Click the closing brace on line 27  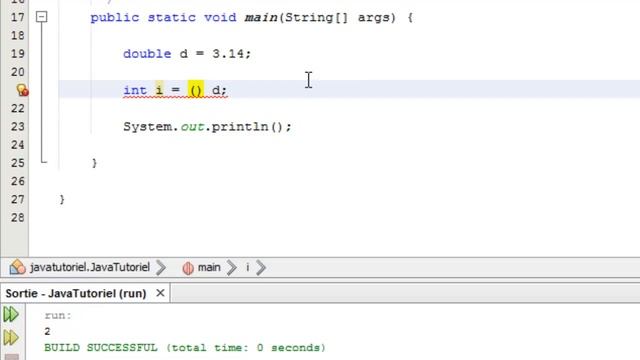[62, 199]
